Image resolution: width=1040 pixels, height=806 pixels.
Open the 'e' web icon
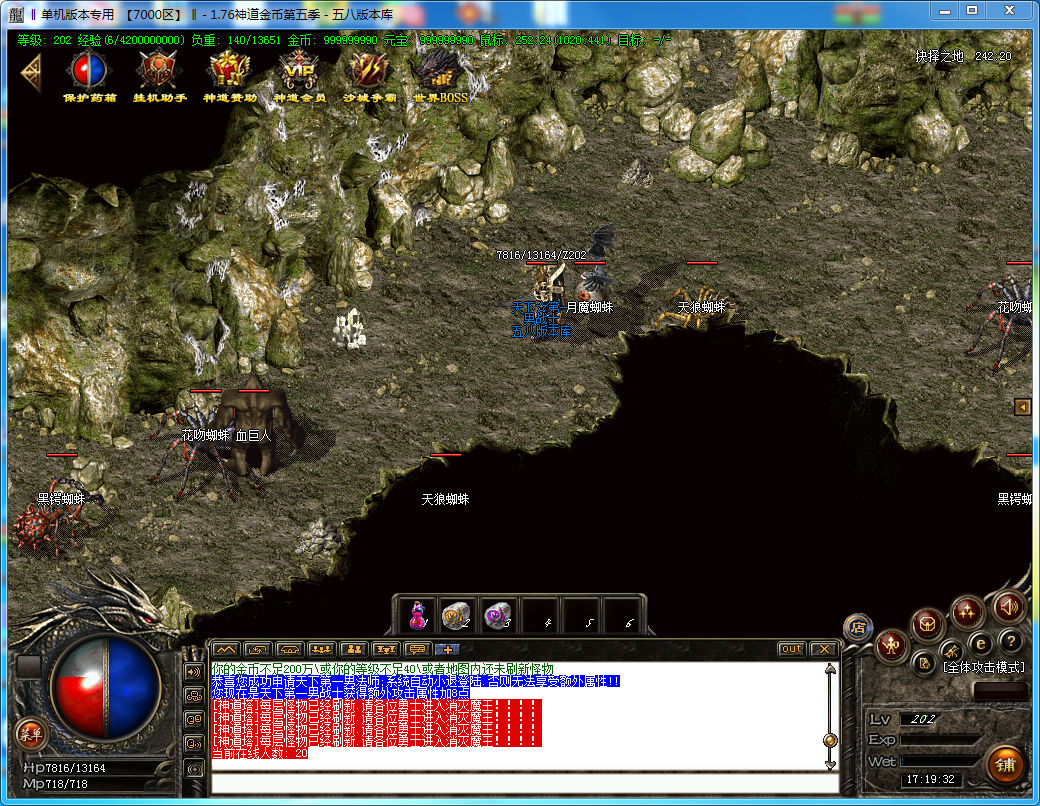[x=980, y=643]
